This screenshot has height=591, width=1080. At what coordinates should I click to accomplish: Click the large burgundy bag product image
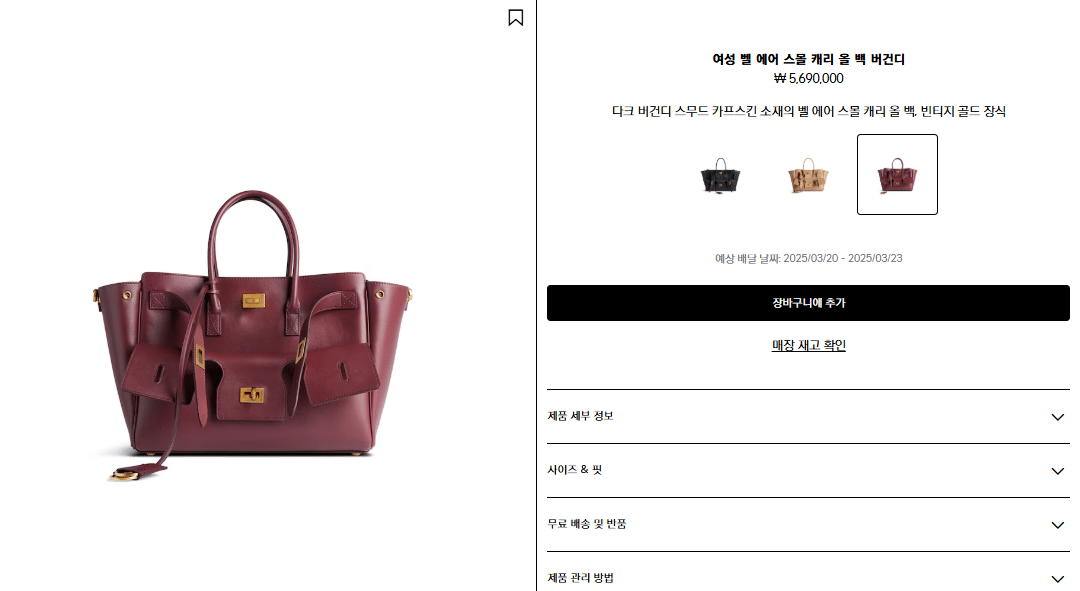pos(253,335)
